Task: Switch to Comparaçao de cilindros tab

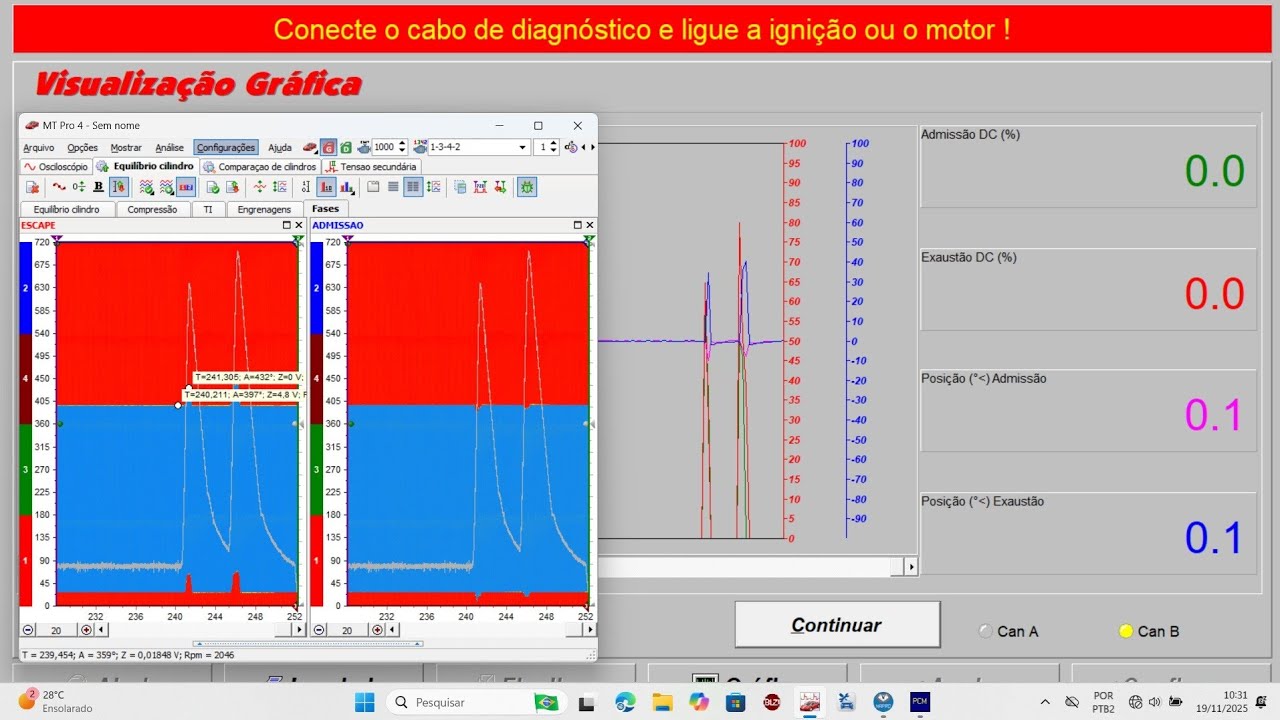Action: point(260,167)
